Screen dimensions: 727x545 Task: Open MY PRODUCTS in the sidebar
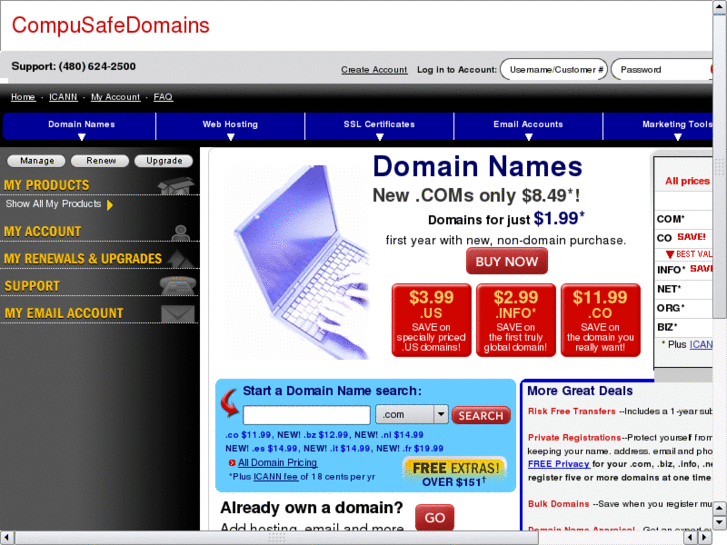point(46,186)
